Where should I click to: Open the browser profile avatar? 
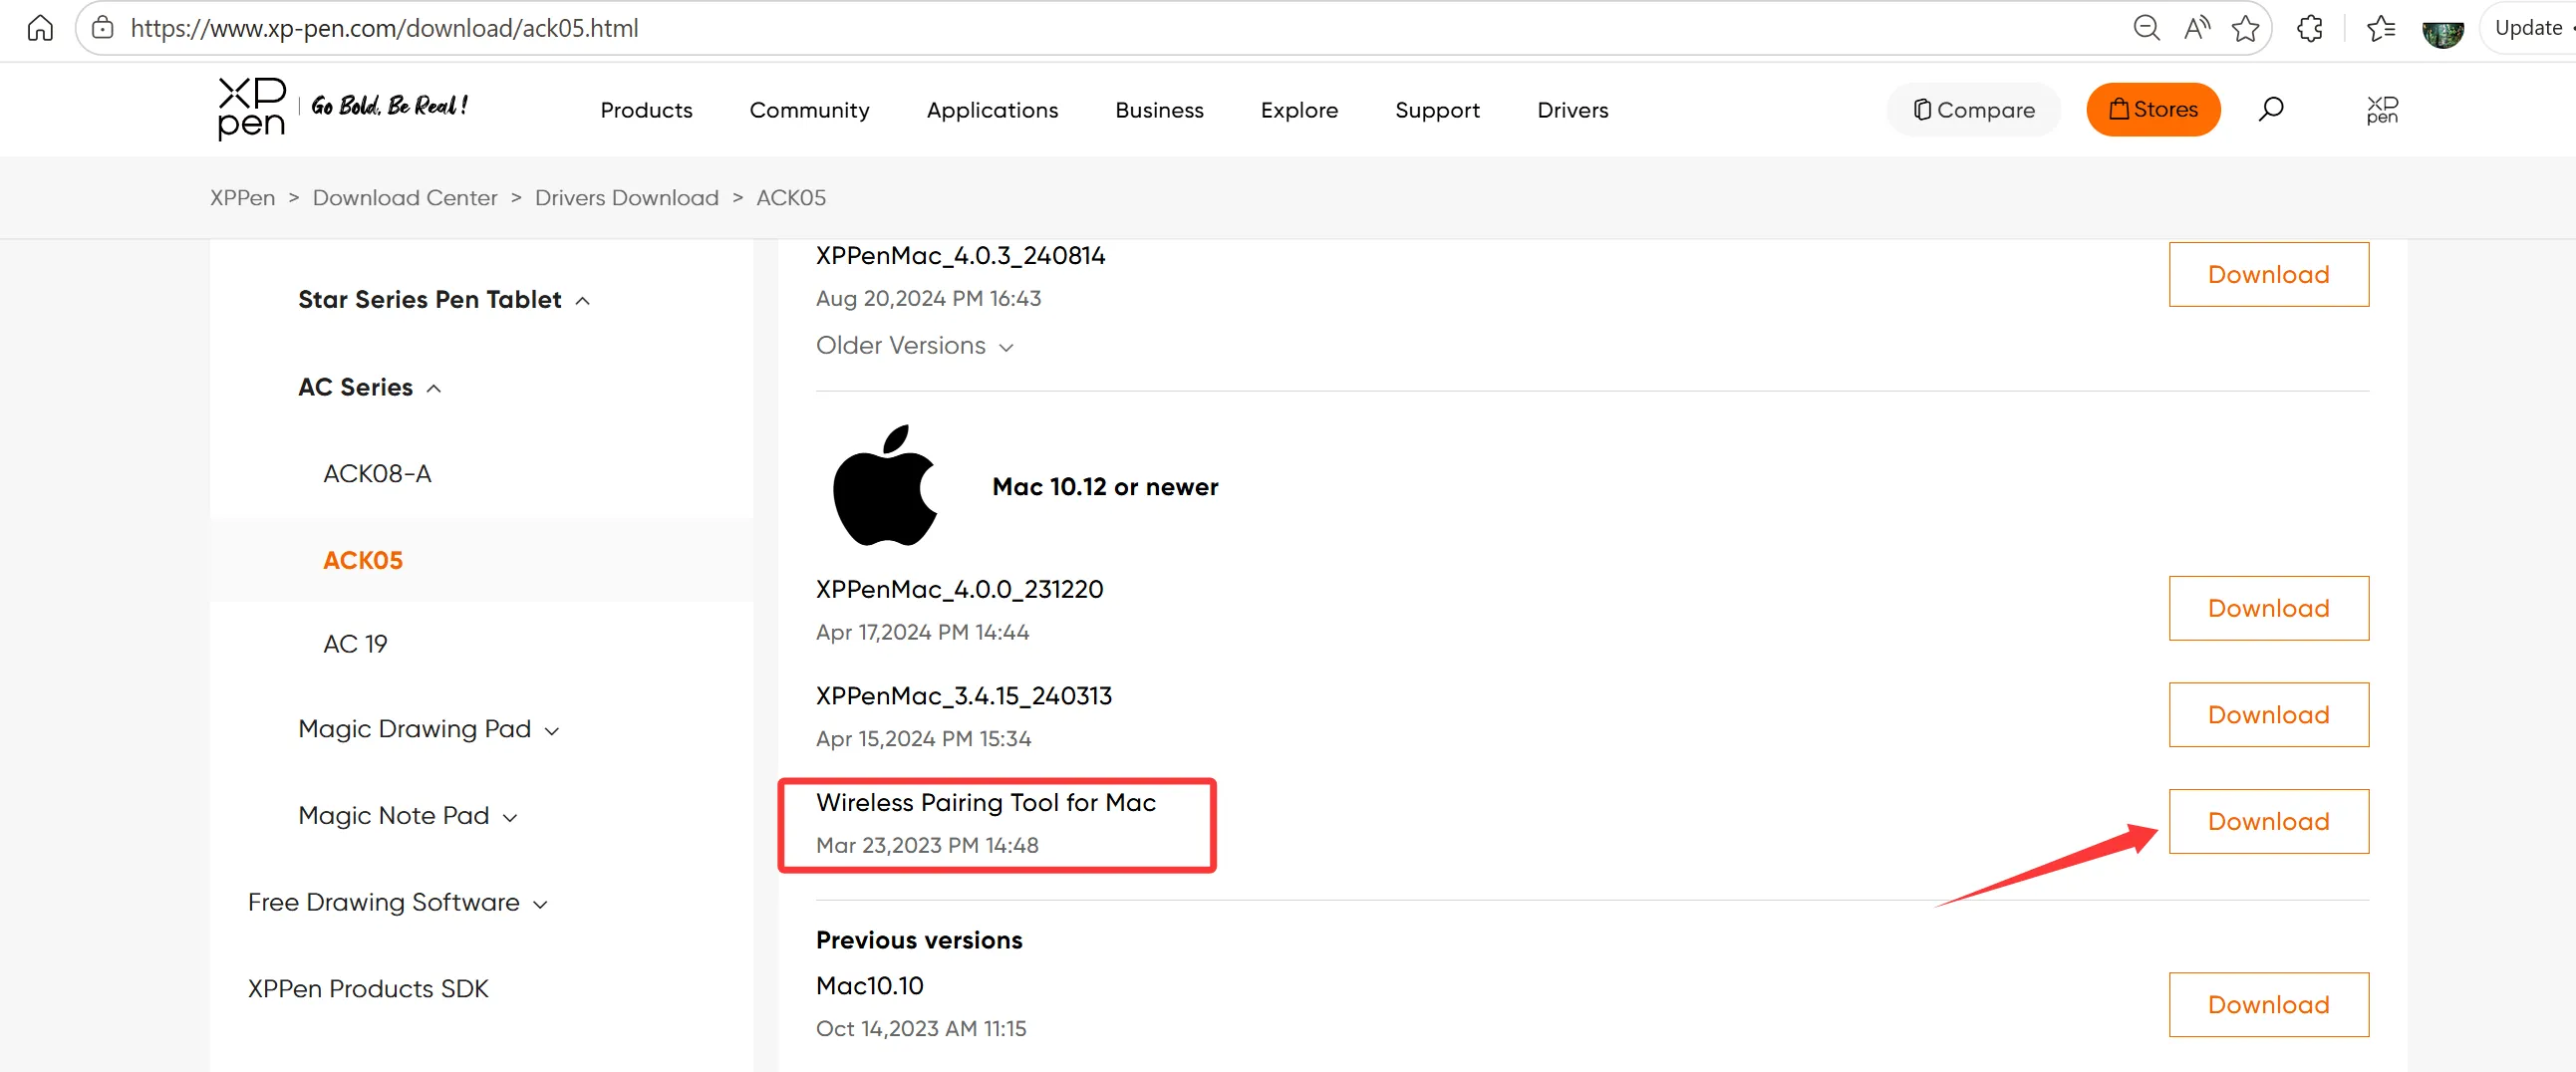point(2442,32)
